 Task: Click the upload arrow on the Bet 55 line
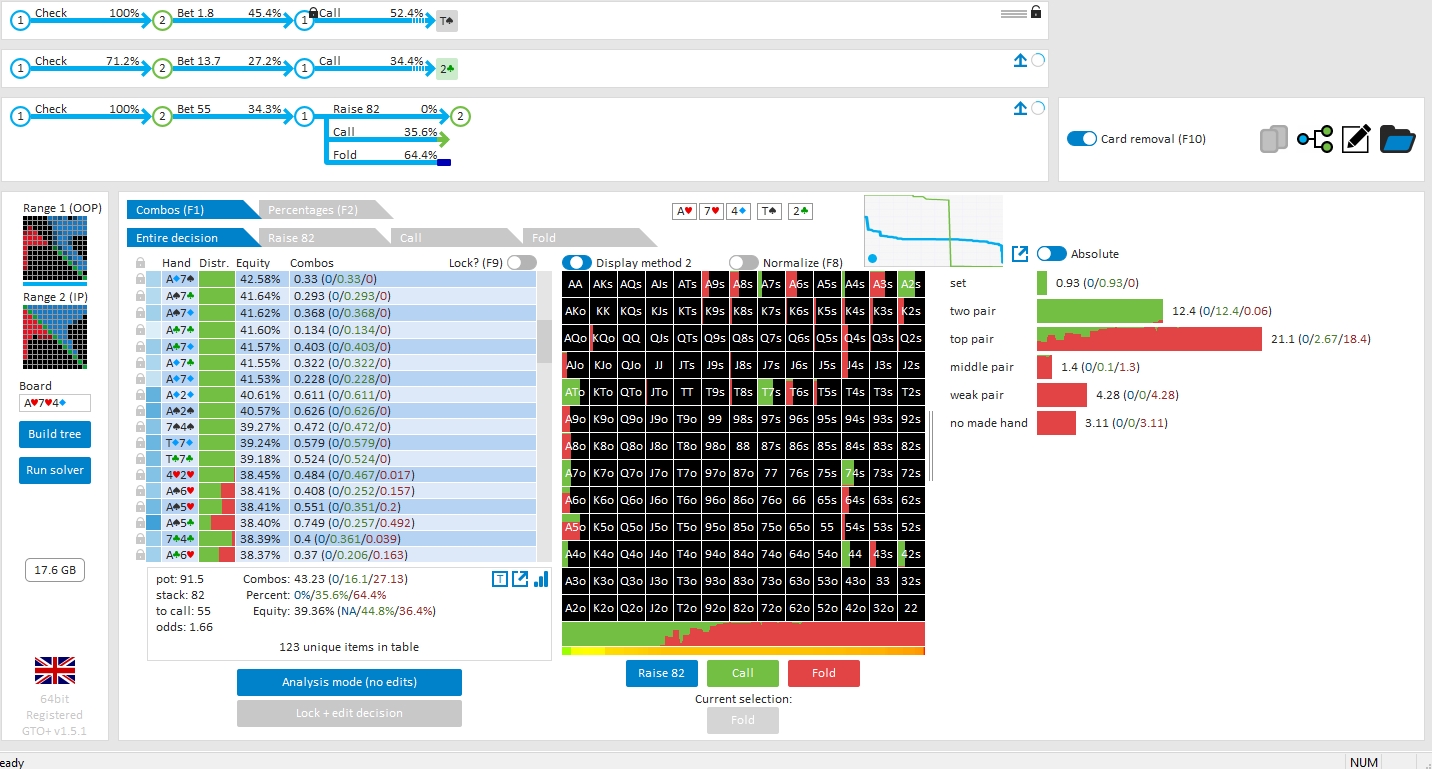(x=1020, y=109)
